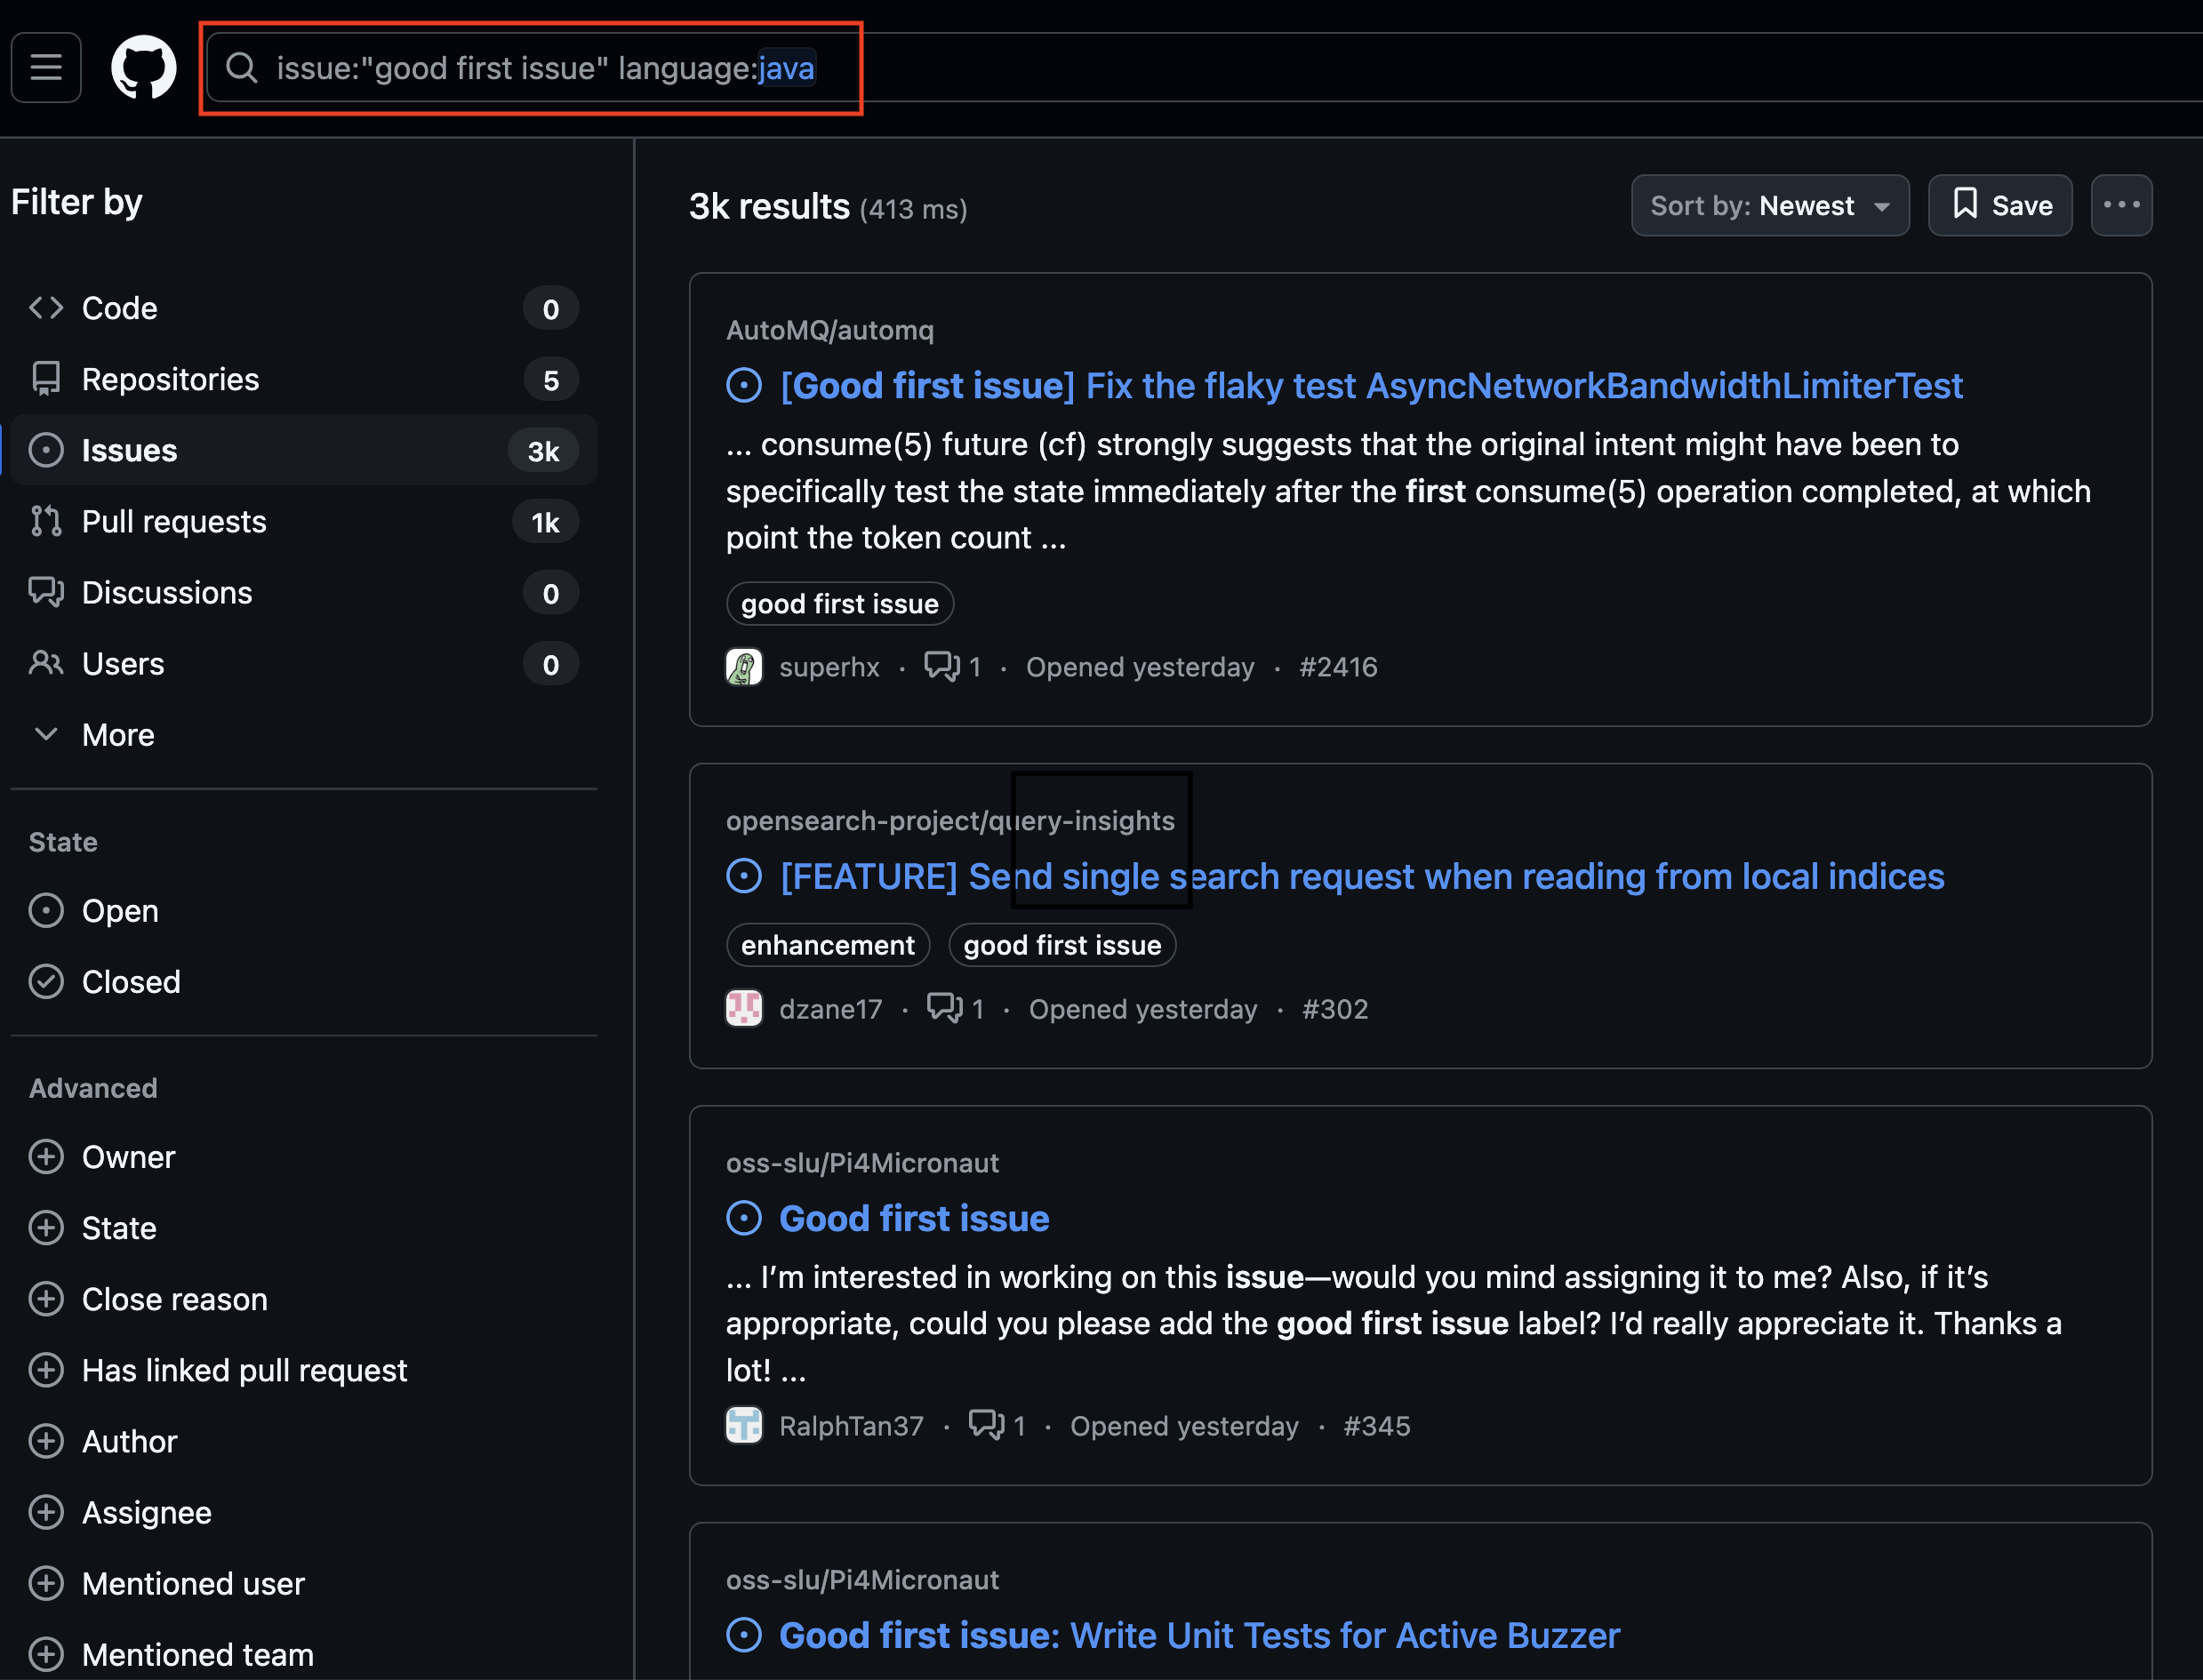Click the open issue icon beside FEATURE title
Image resolution: width=2203 pixels, height=1680 pixels.
tap(744, 877)
